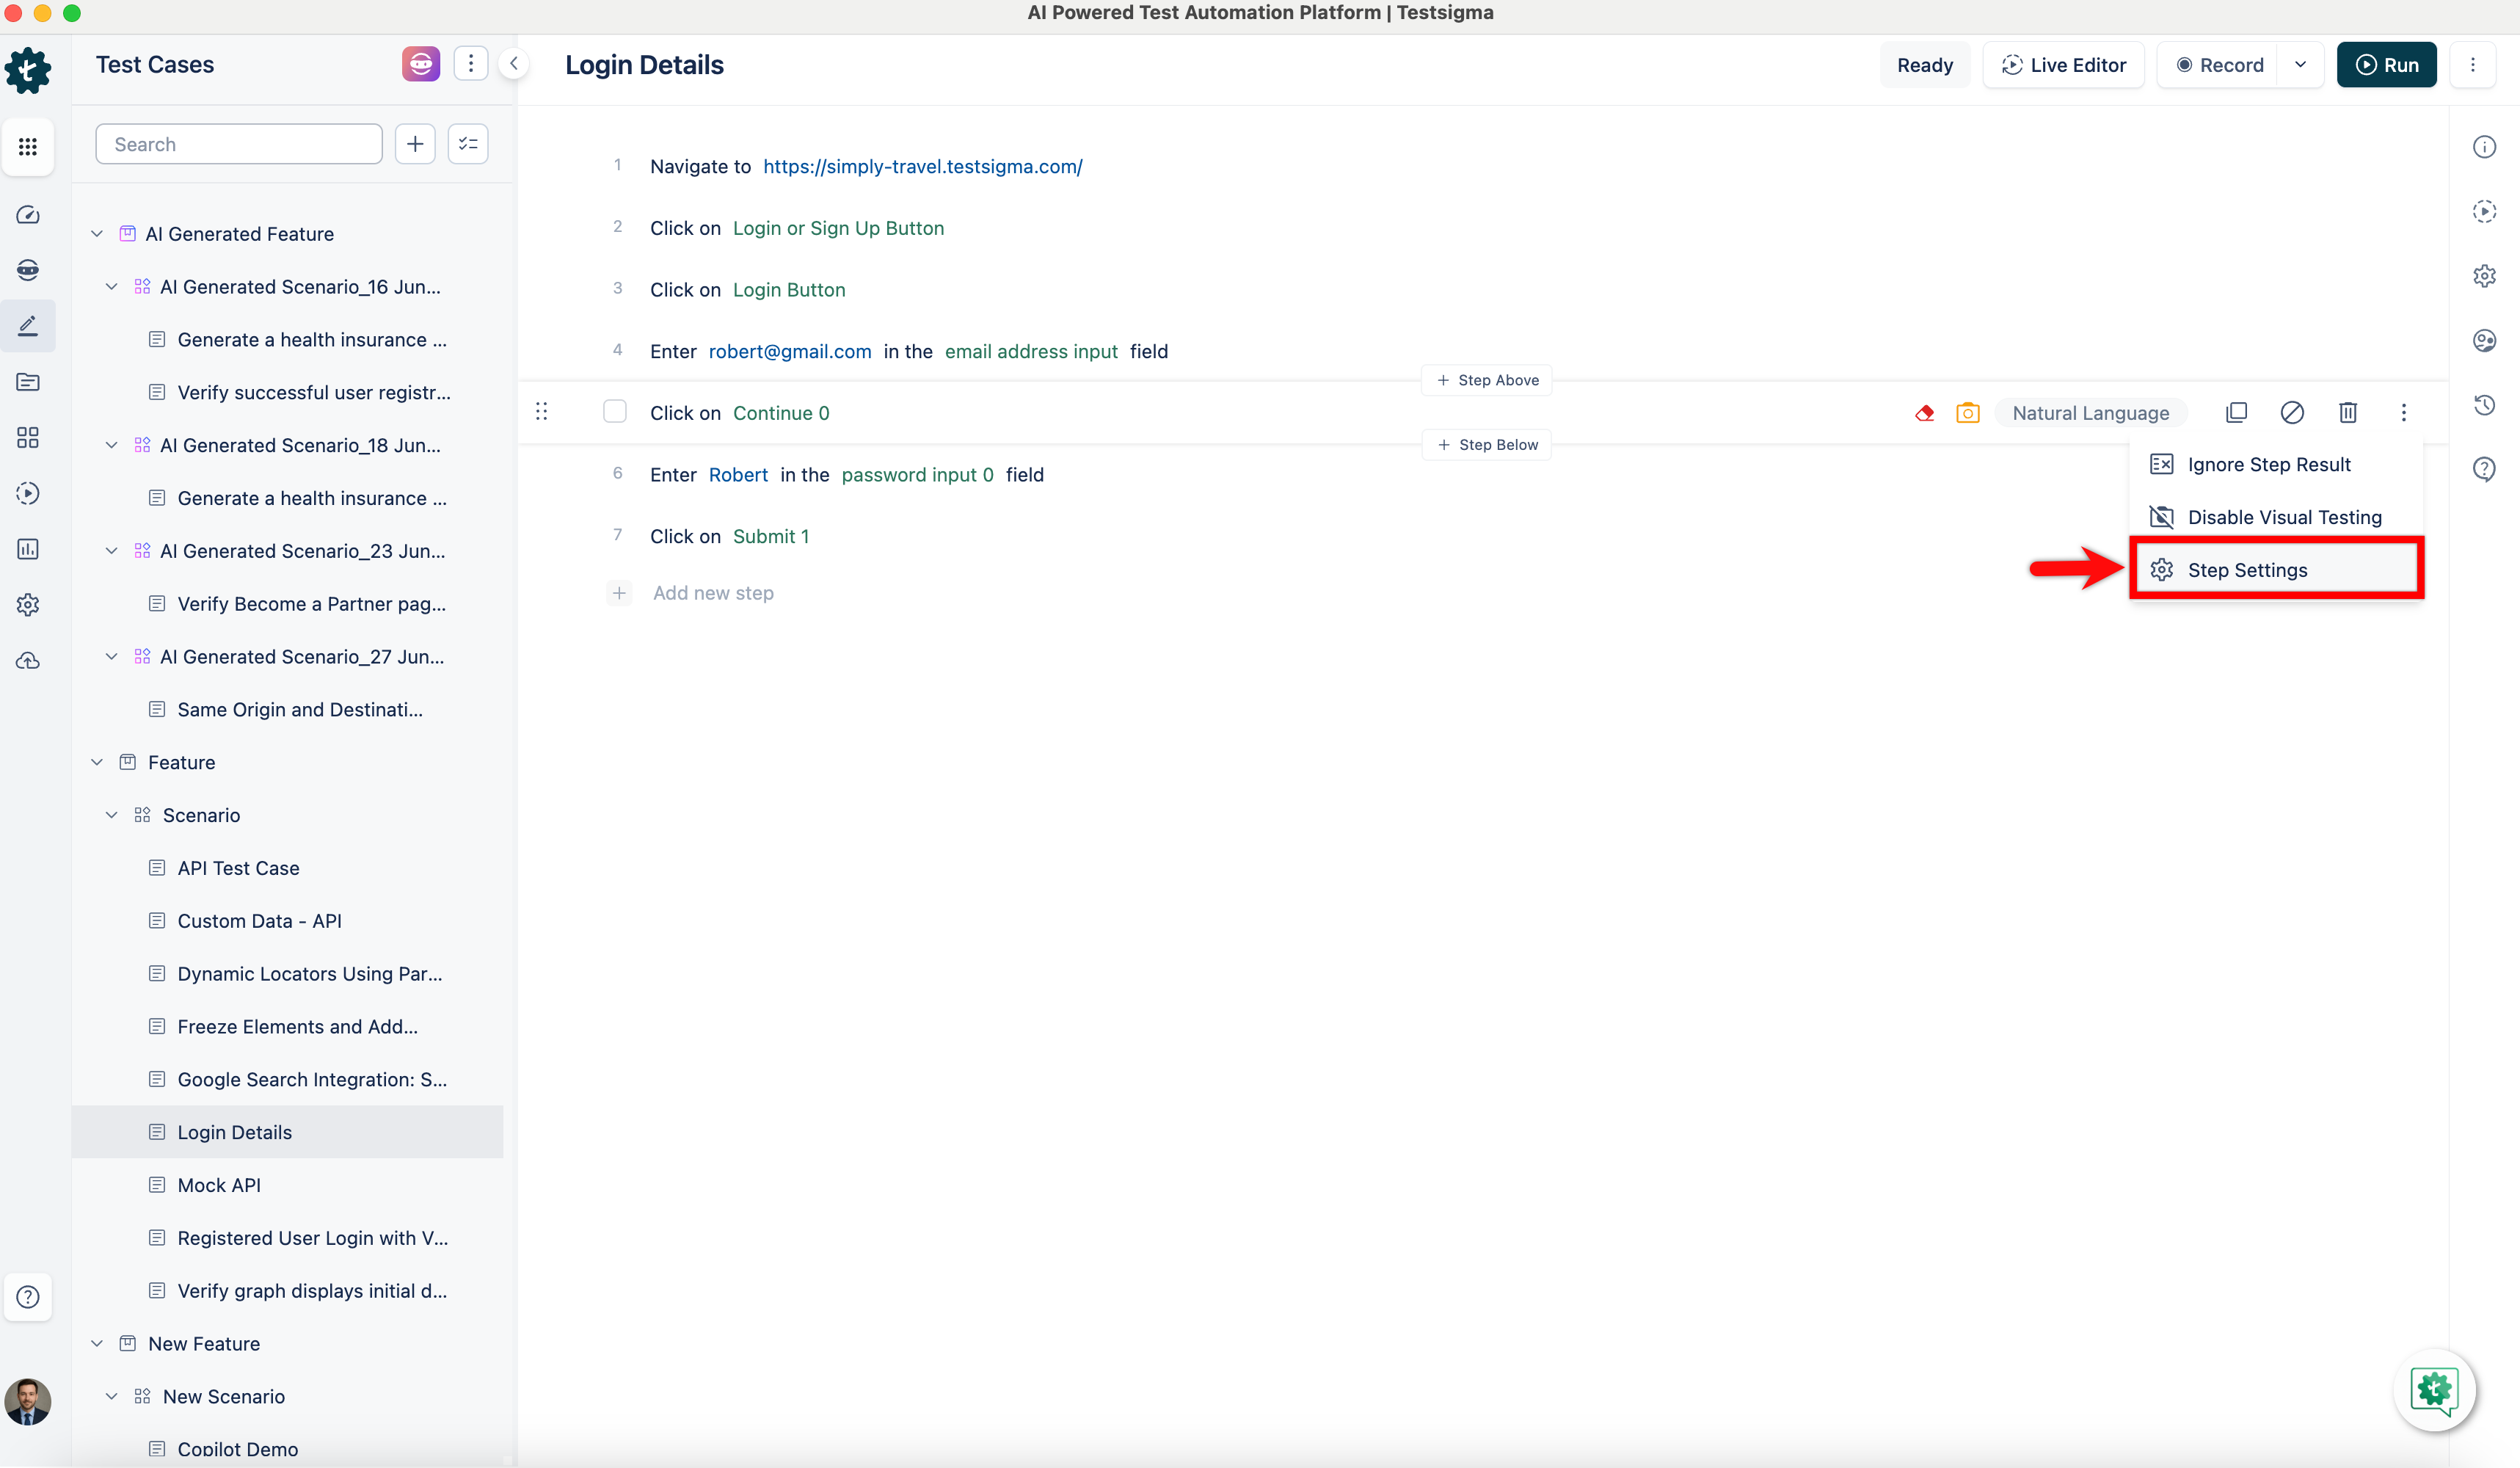Click the disable step icon on step 5

coord(2292,412)
